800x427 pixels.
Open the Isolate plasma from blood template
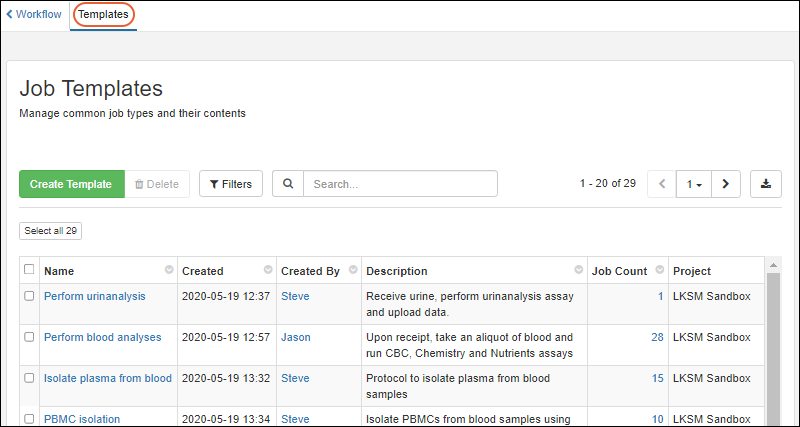point(108,378)
